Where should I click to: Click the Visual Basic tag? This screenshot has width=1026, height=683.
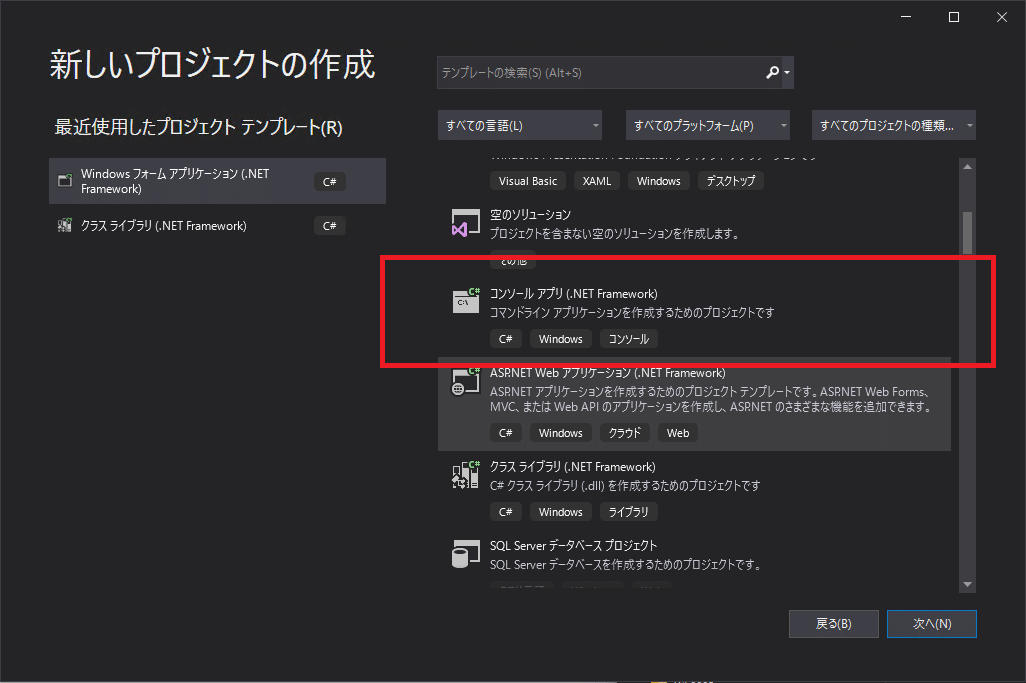[x=527, y=181]
